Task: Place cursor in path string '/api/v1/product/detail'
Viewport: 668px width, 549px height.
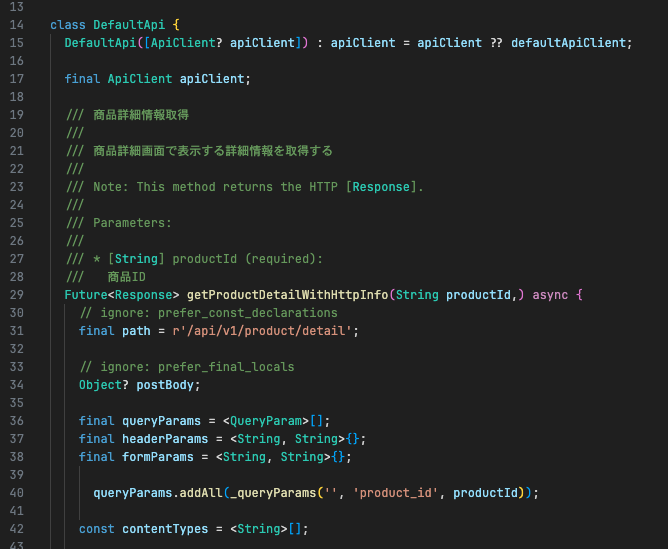Action: pos(266,331)
